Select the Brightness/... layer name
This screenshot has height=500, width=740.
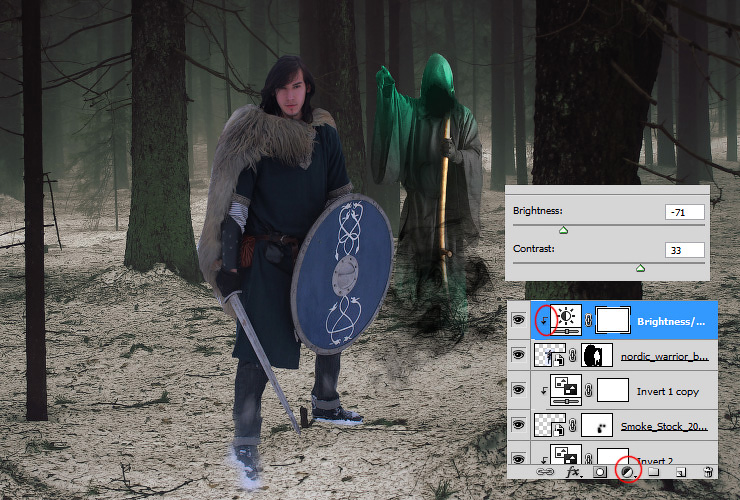671,322
